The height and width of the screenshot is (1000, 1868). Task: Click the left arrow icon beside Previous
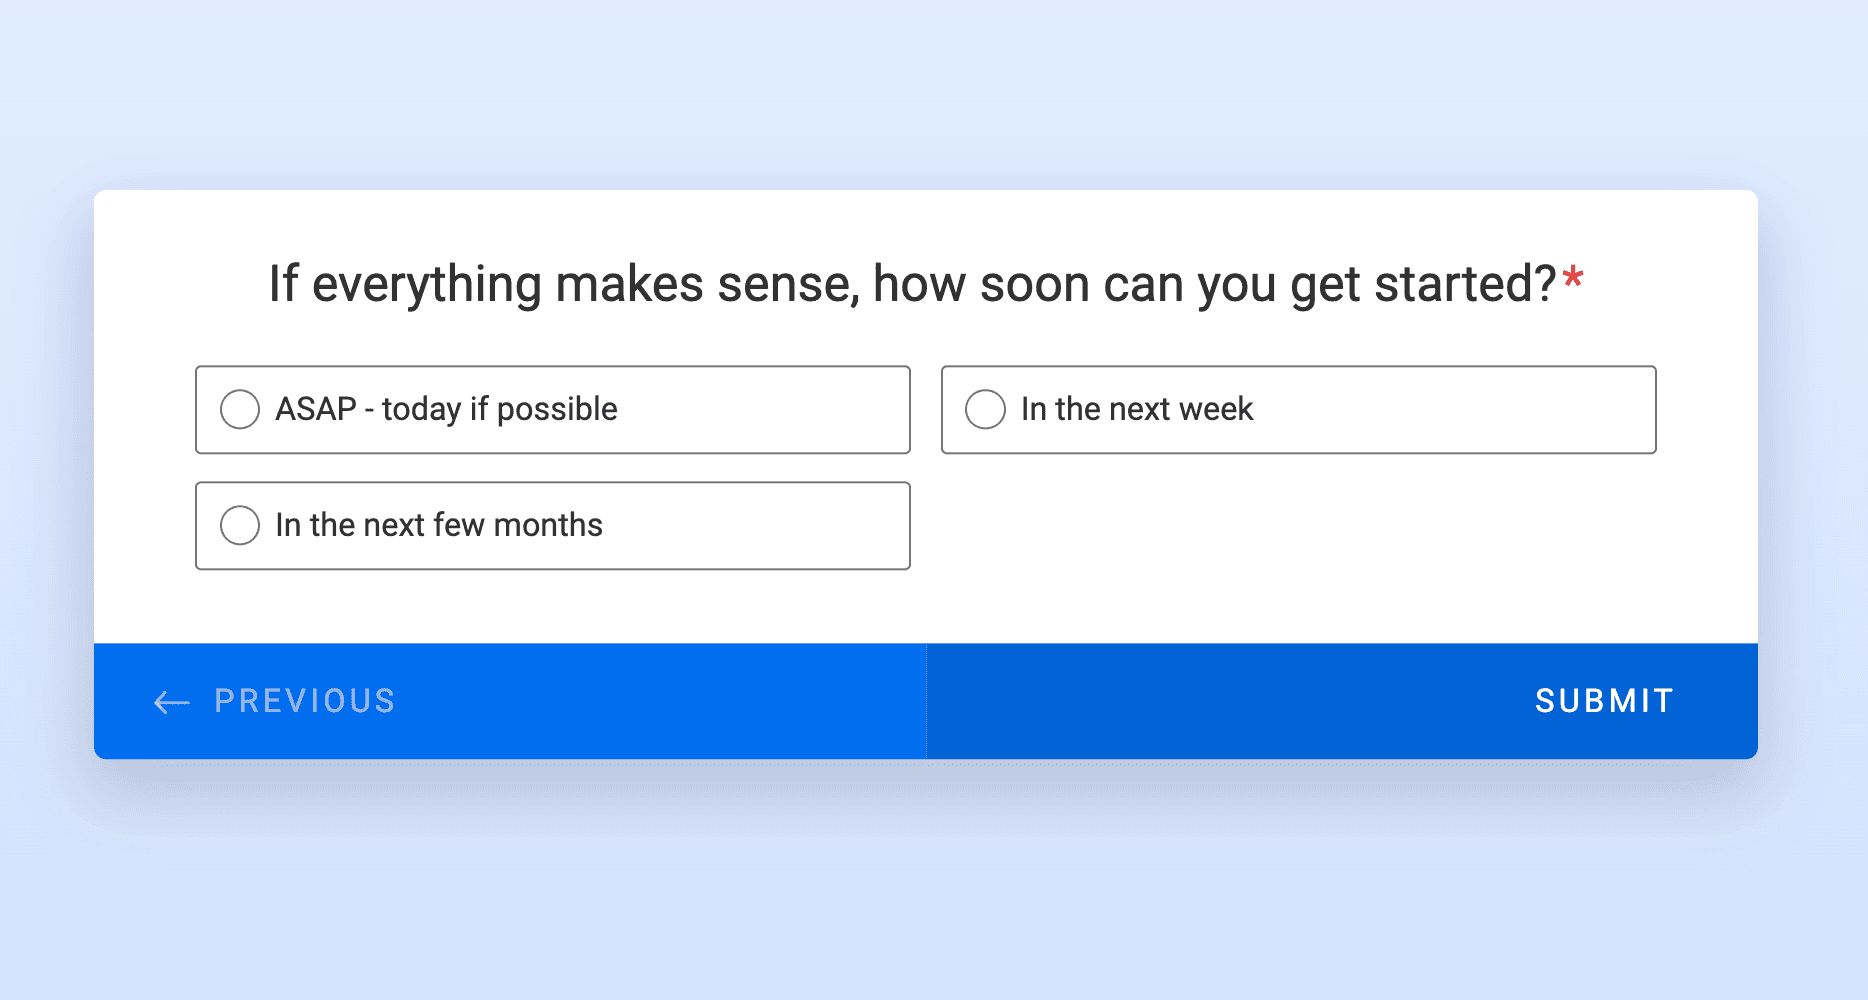[171, 702]
